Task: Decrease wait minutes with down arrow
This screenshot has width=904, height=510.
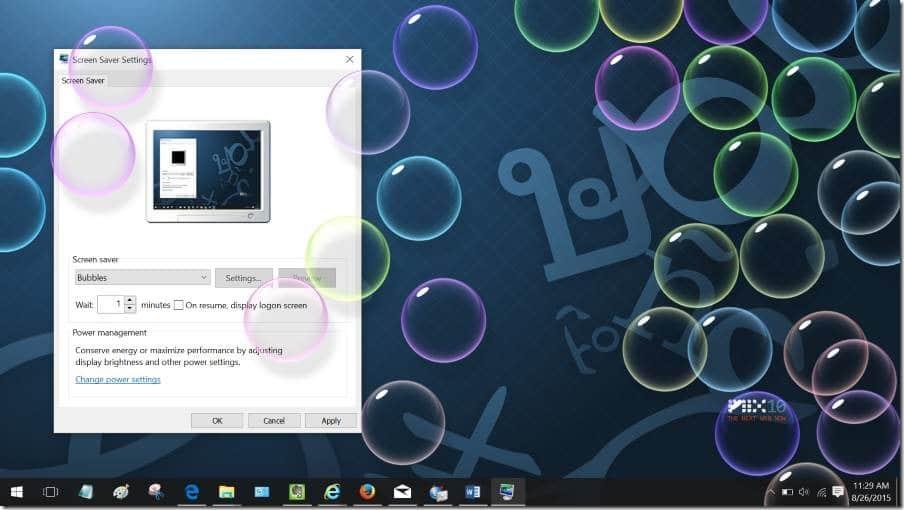Action: 130,309
